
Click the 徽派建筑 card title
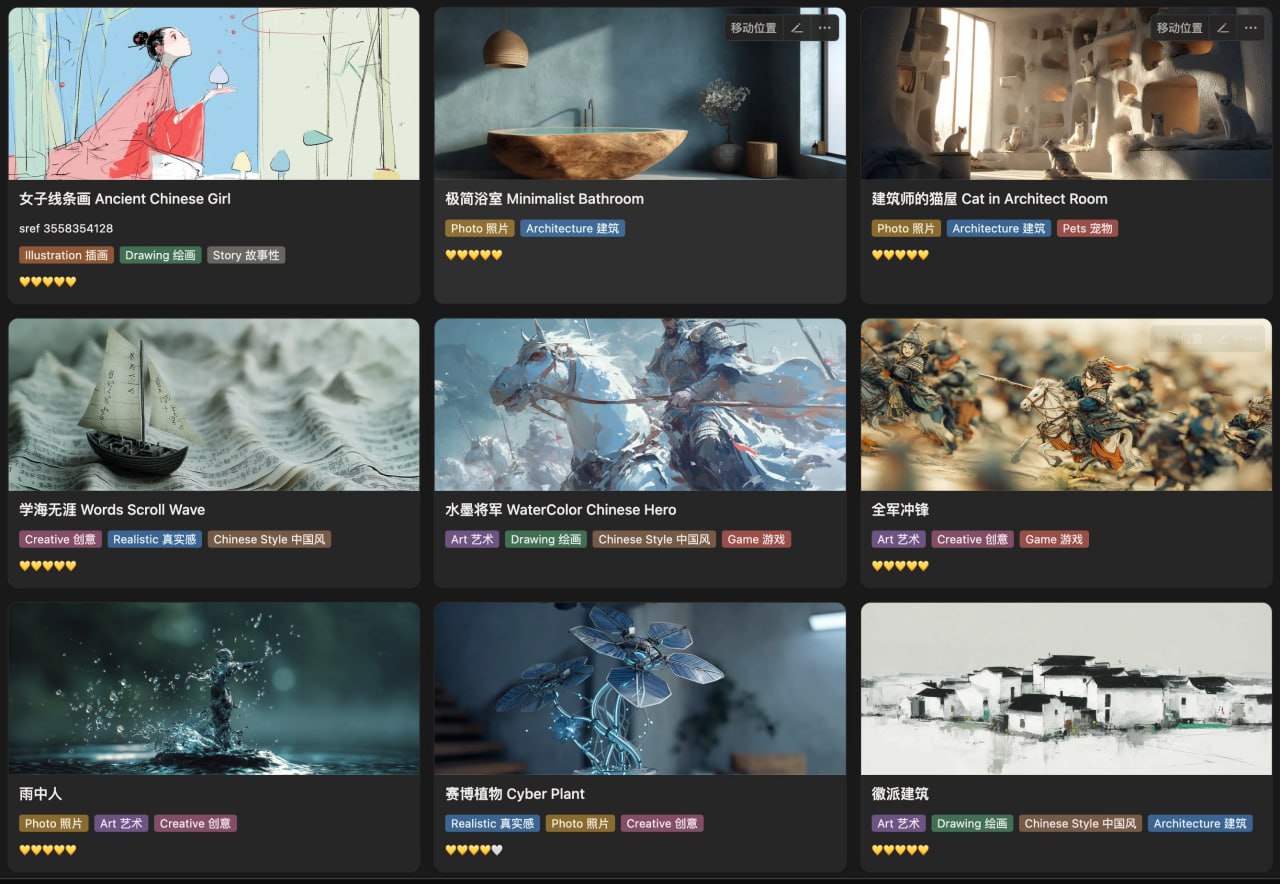(x=900, y=794)
